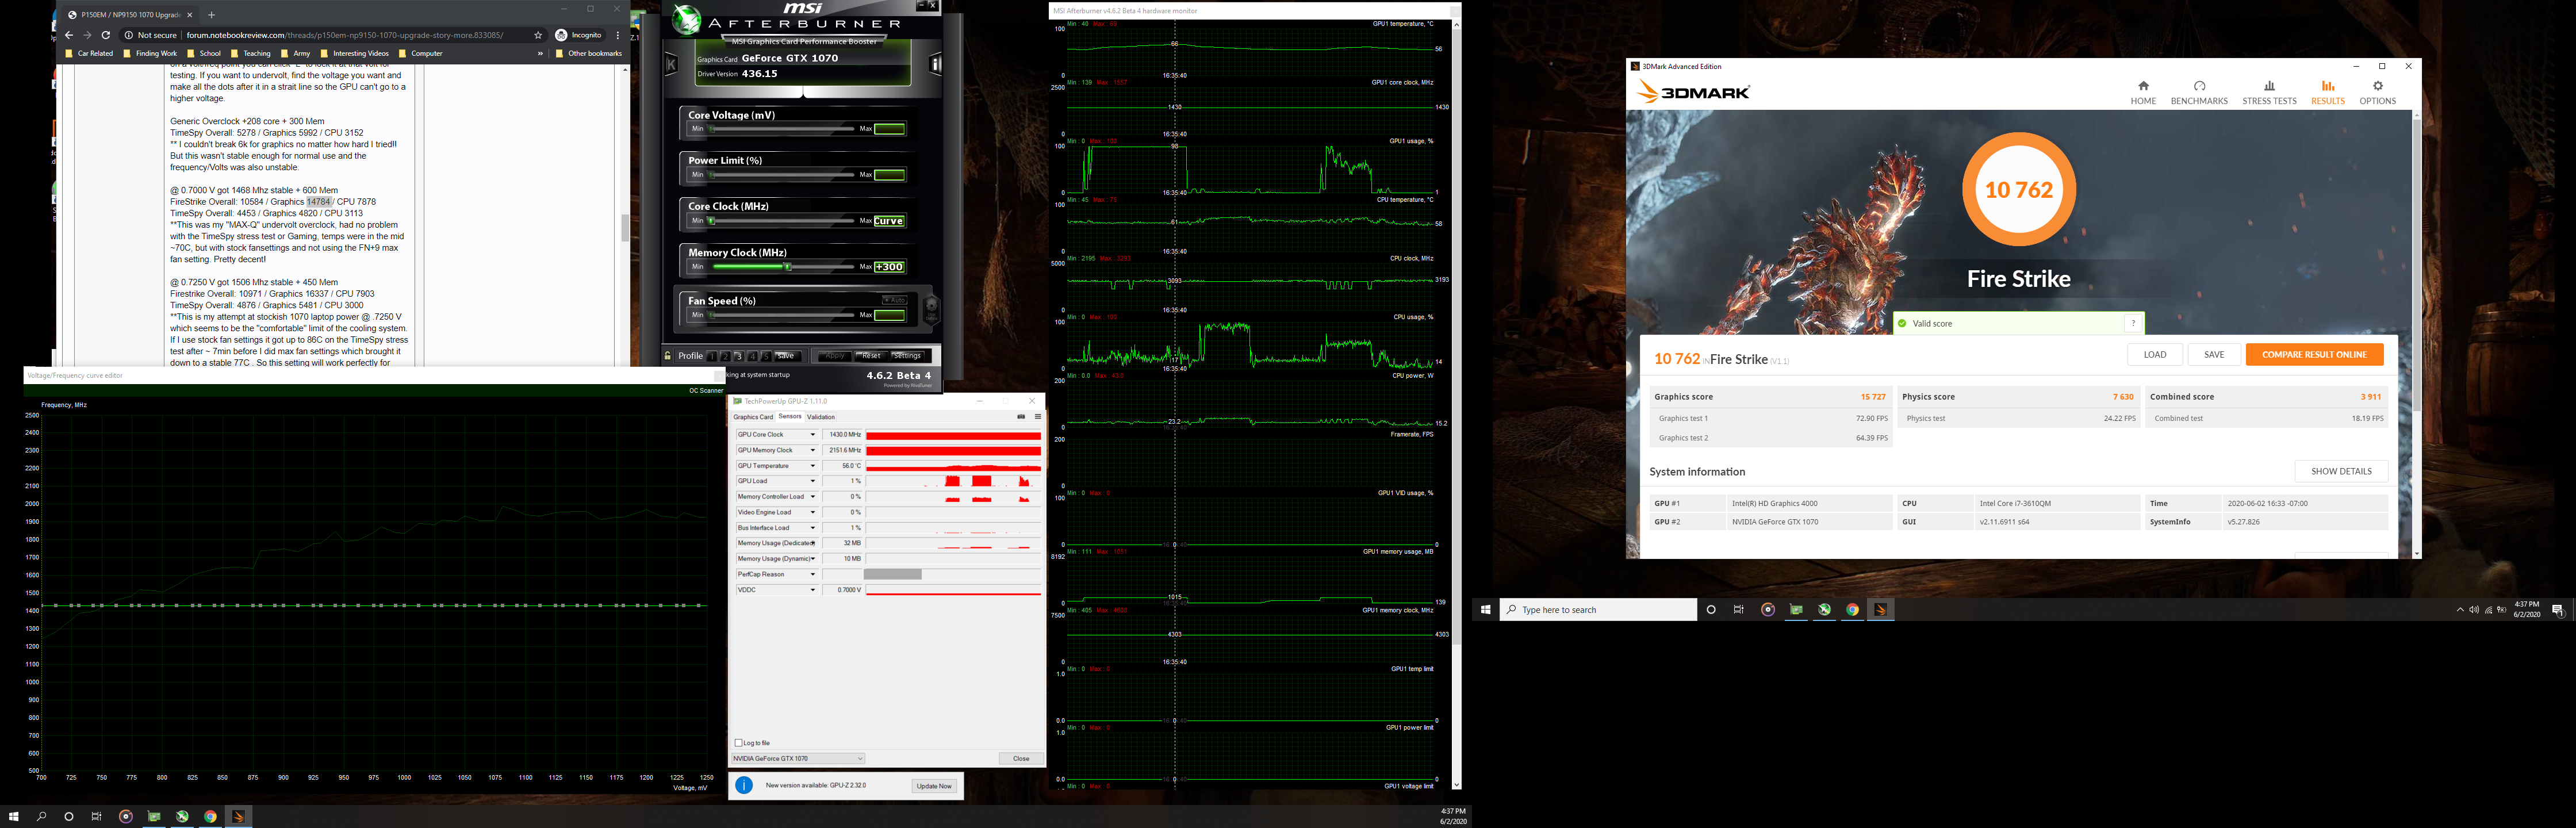Bookmark this page with star icon
2576x828 pixels.
(538, 35)
